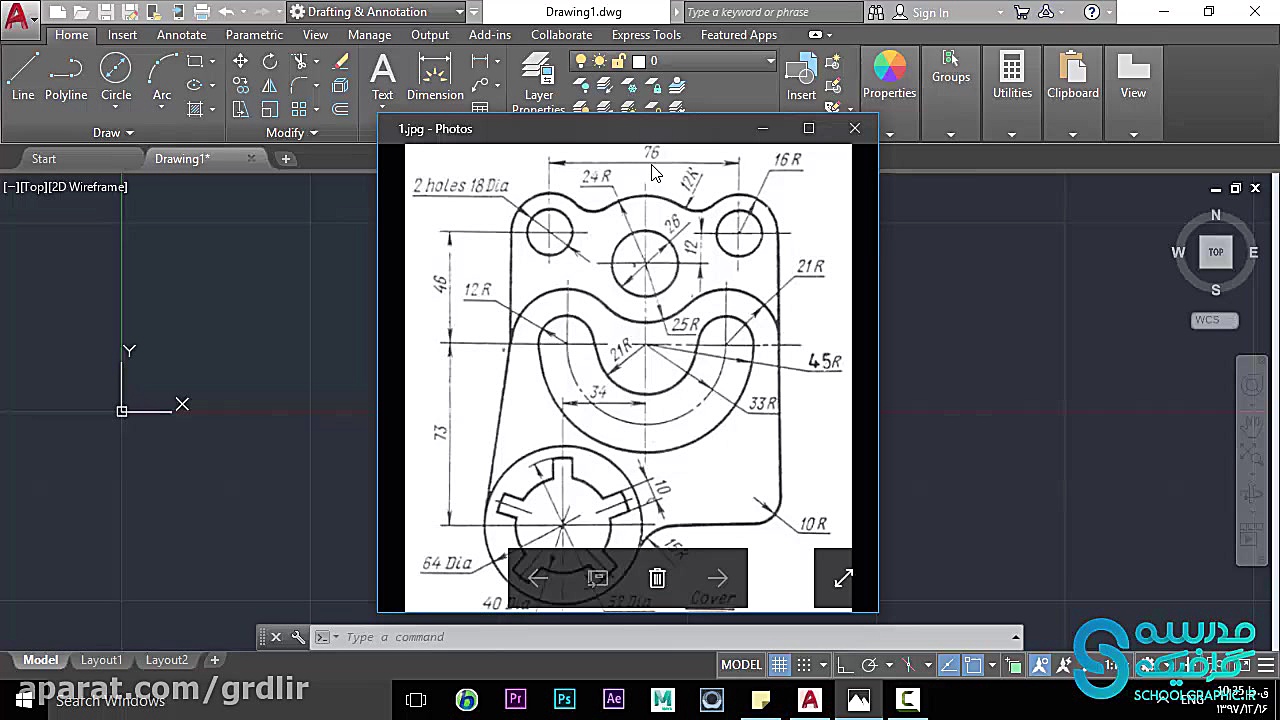Expand the Modify panel

tap(292, 132)
